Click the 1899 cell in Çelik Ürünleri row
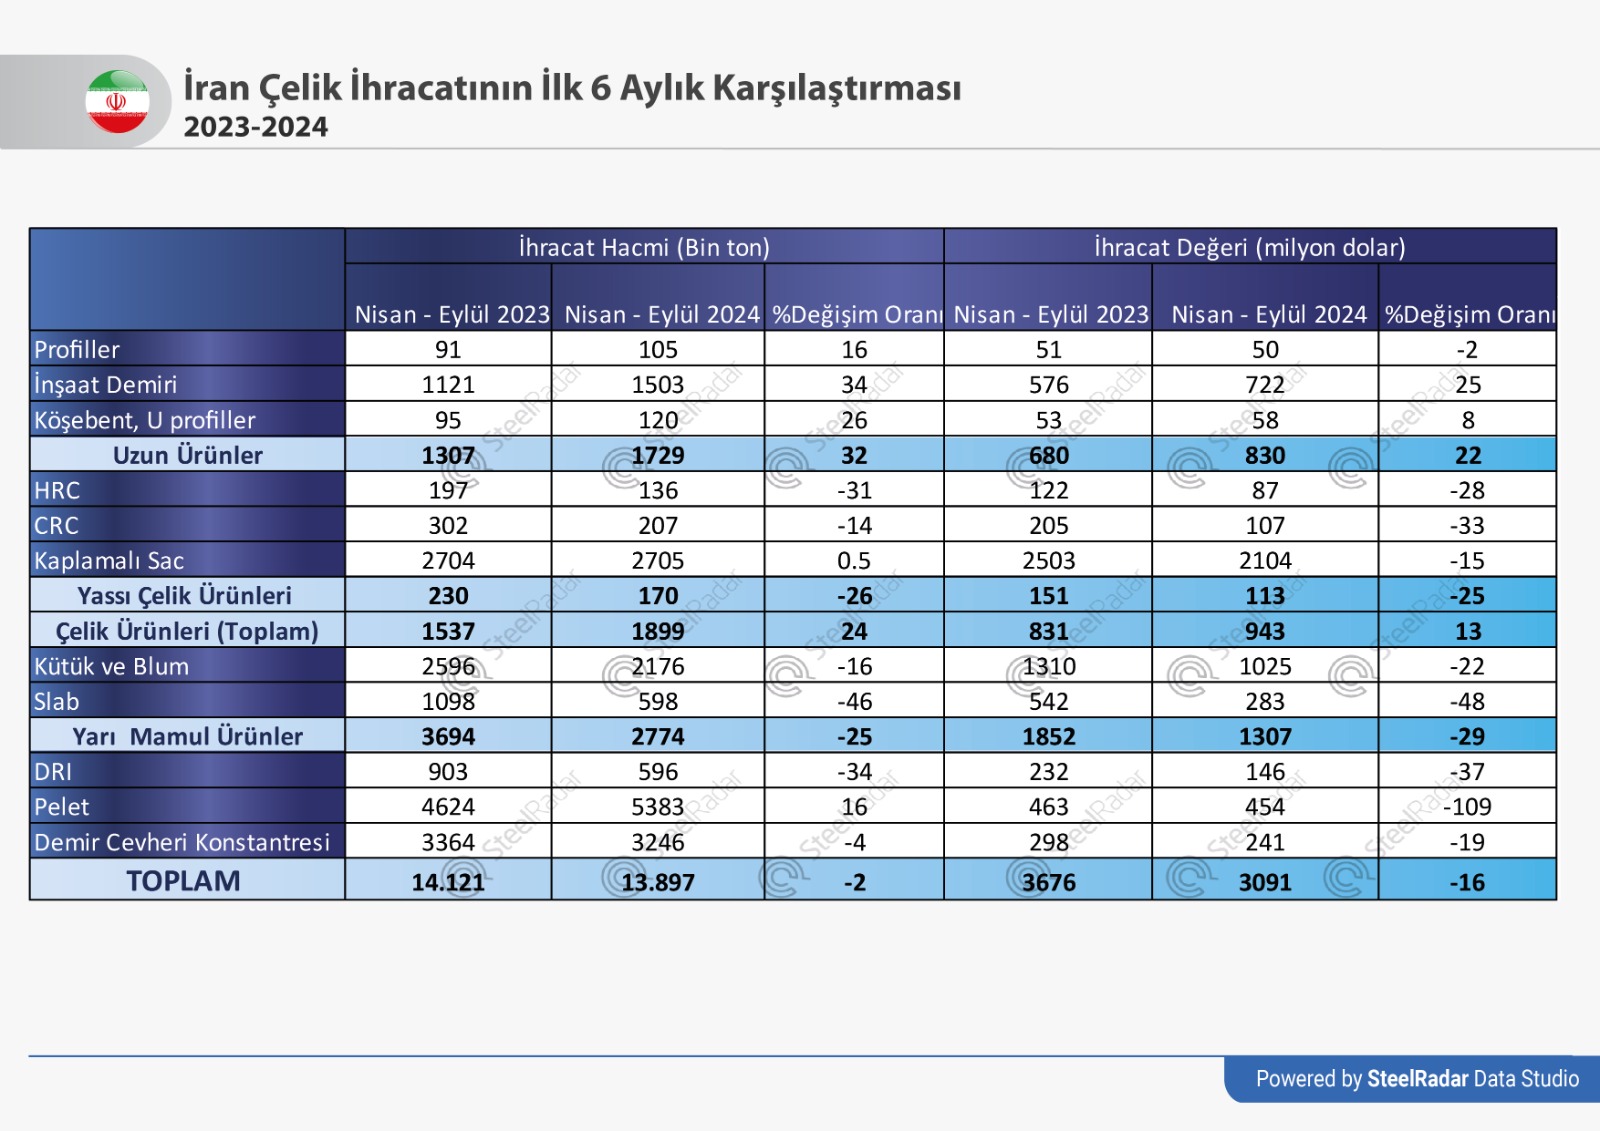The width and height of the screenshot is (1600, 1131). pos(658,631)
